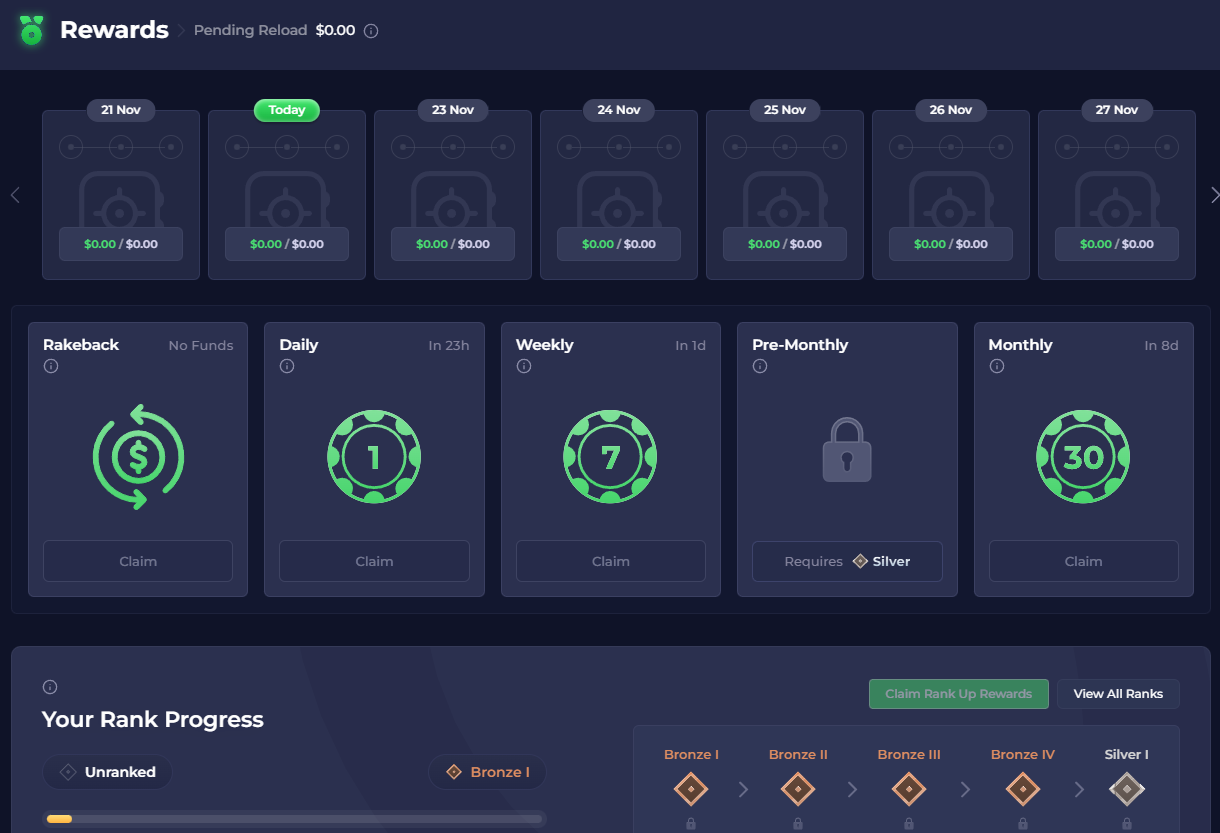Click the locked Silver I rank icon
The height and width of the screenshot is (833, 1220).
click(1127, 789)
